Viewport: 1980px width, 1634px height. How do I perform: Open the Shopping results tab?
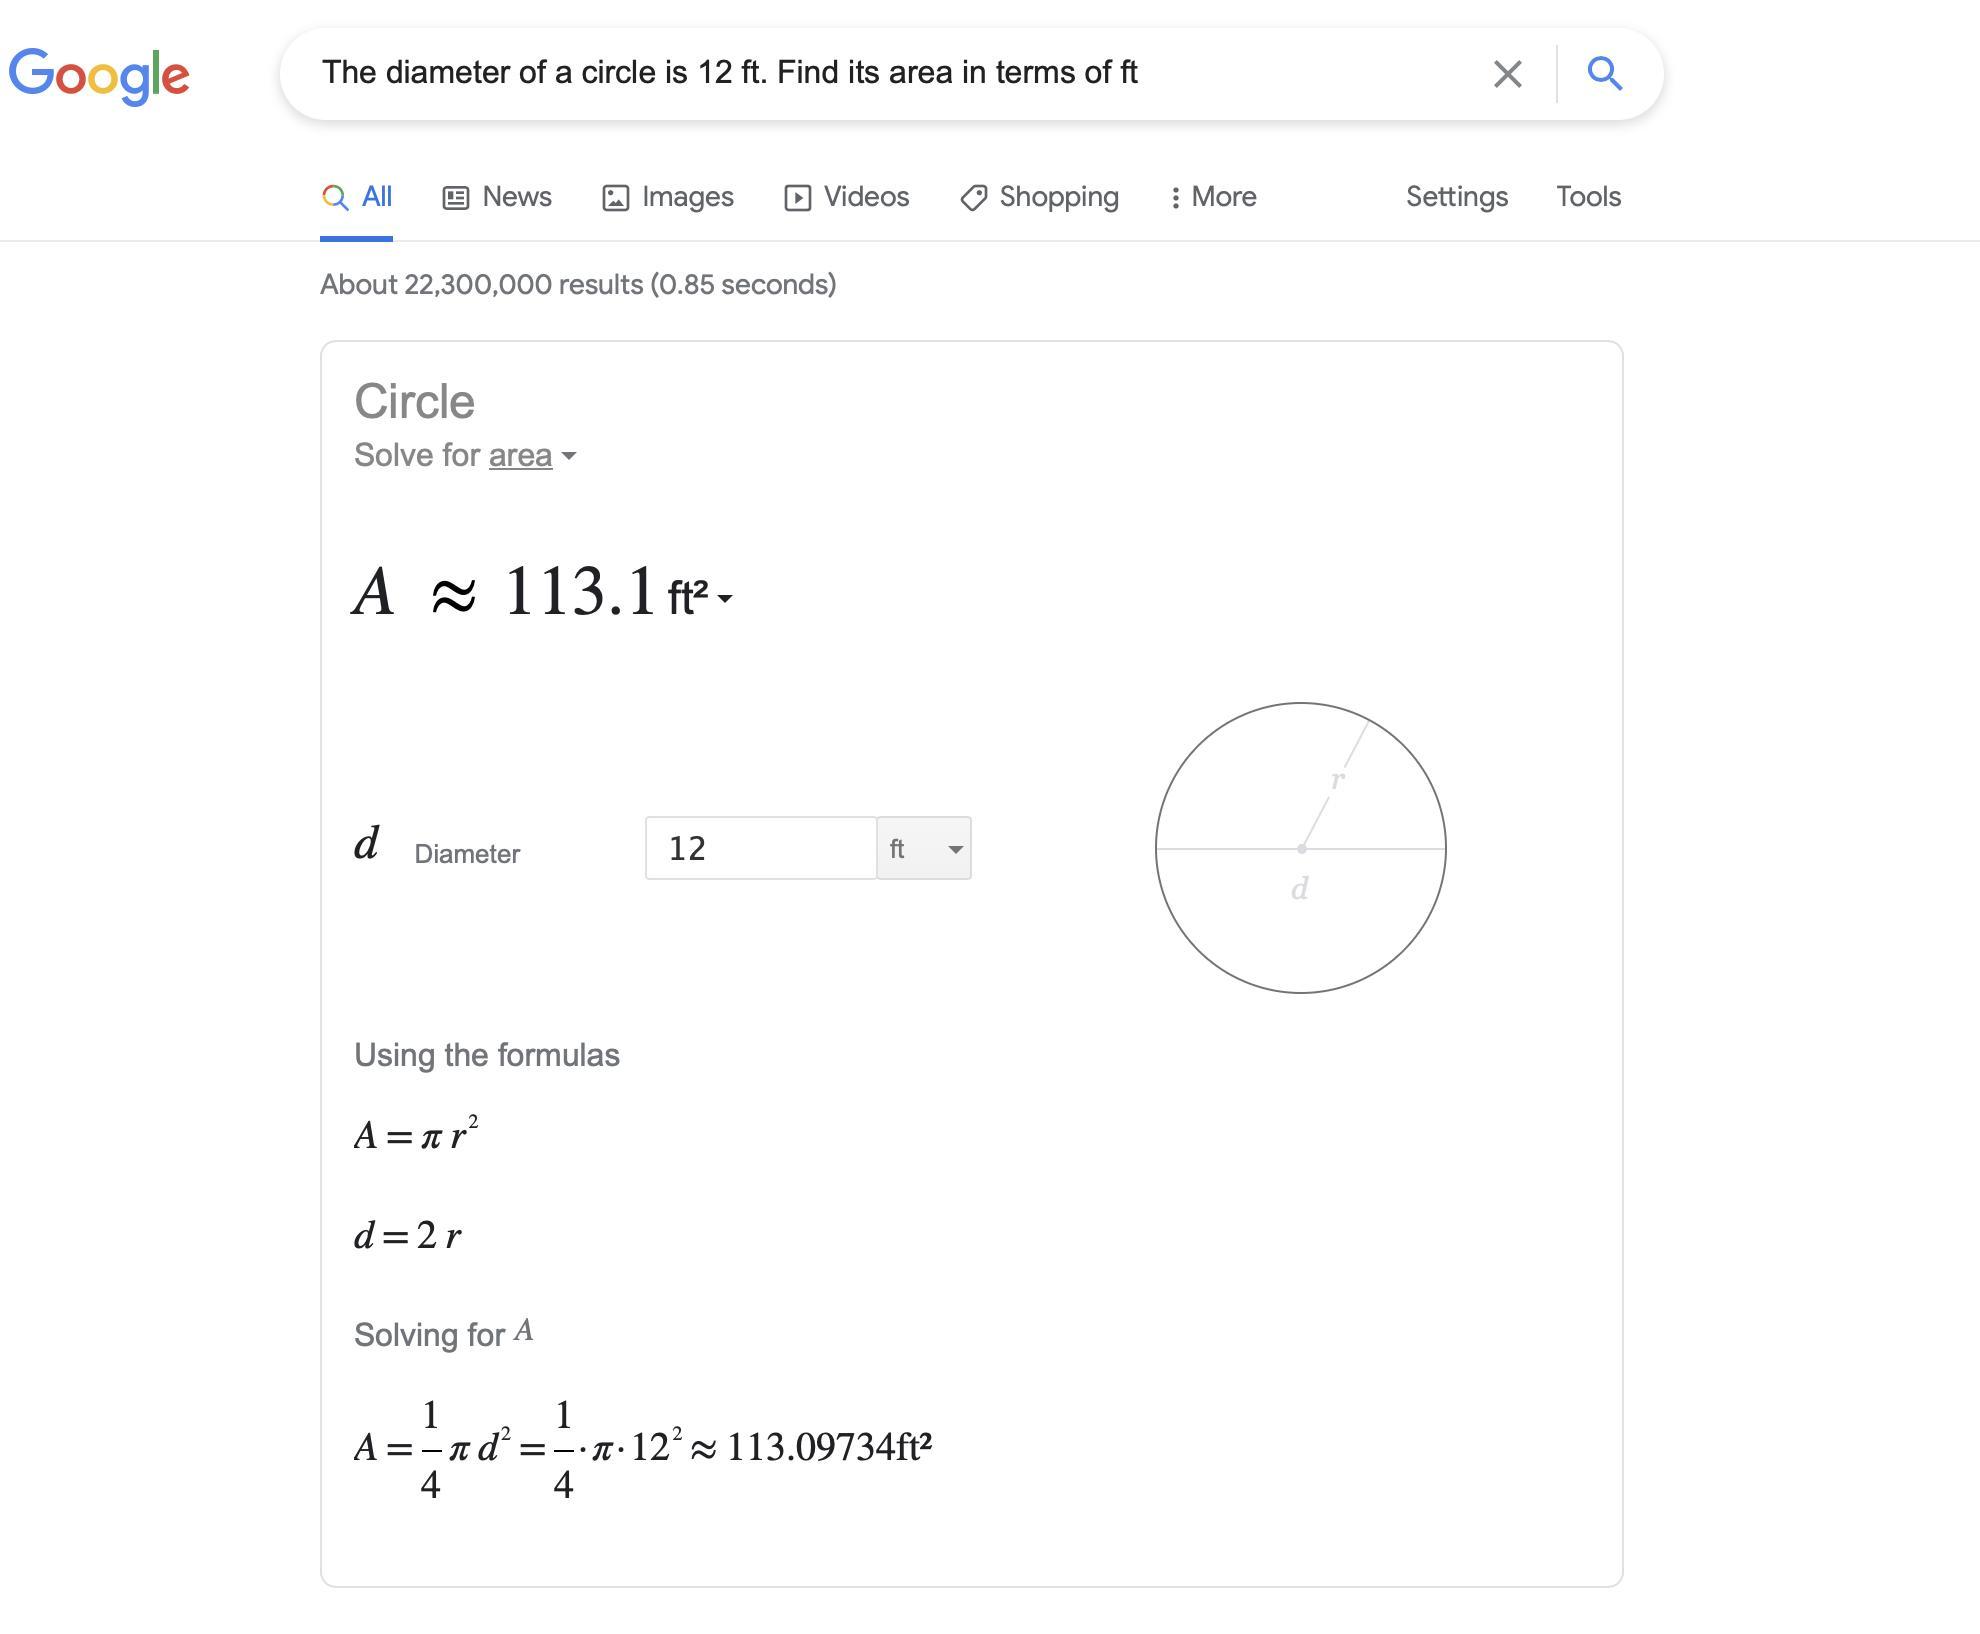(1058, 197)
